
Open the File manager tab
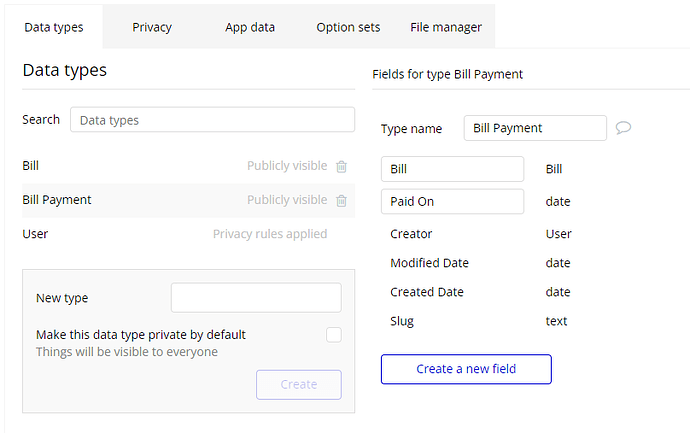[x=445, y=27]
